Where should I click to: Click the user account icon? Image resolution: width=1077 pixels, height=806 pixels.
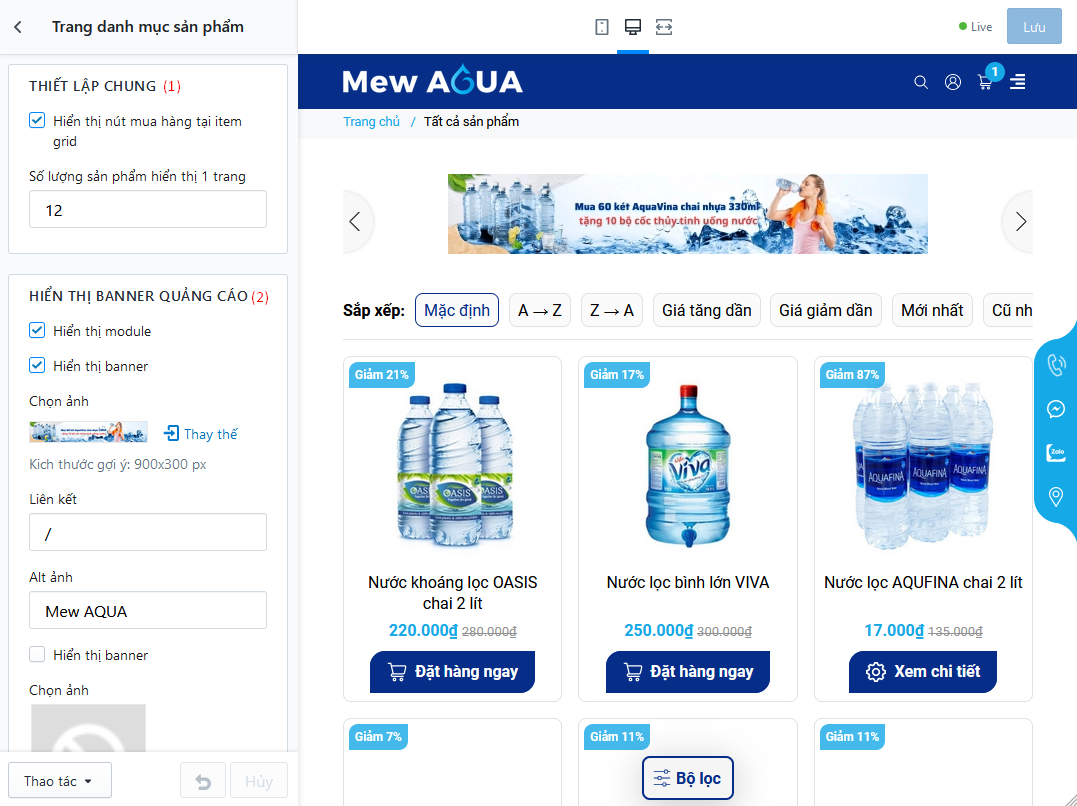[953, 82]
